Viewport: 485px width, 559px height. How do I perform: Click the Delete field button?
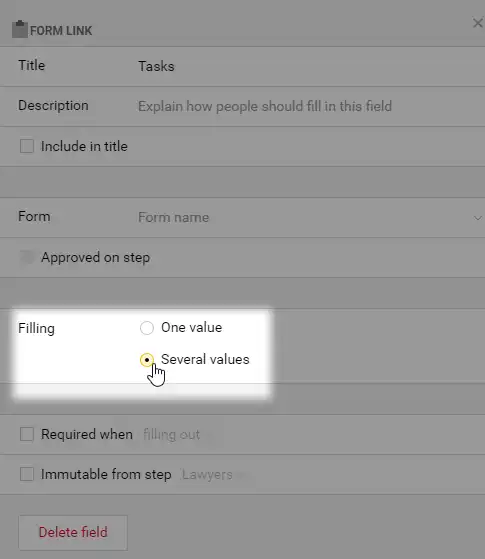point(73,532)
